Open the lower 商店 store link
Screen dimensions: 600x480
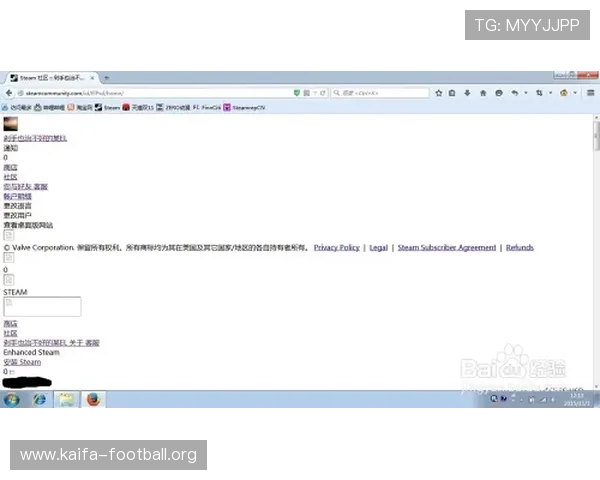tap(10, 324)
